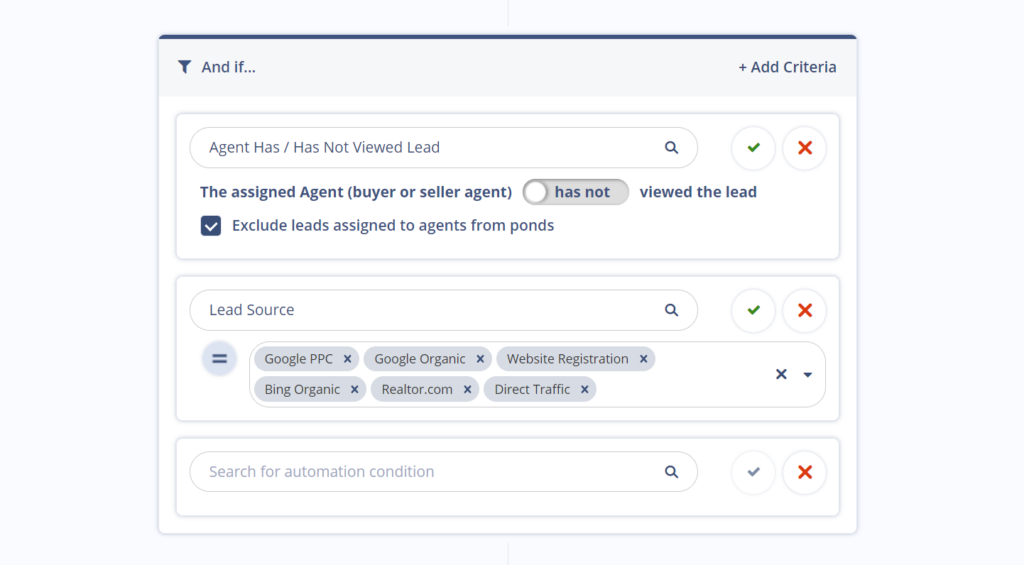1024x565 pixels.
Task: Toggle the has not viewed switch
Action: 576,192
